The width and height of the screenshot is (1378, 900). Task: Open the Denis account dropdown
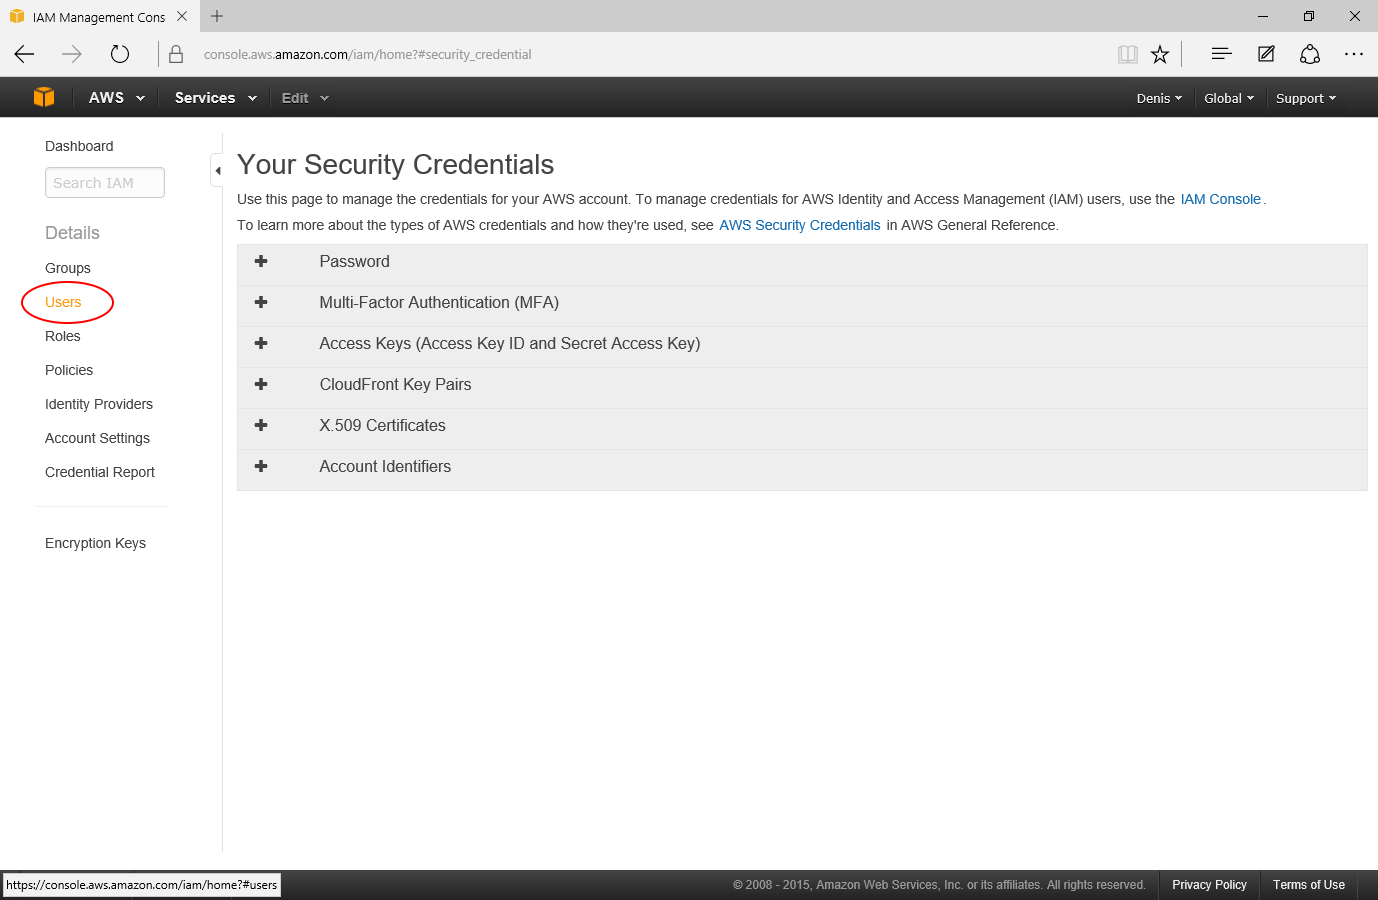coord(1159,98)
